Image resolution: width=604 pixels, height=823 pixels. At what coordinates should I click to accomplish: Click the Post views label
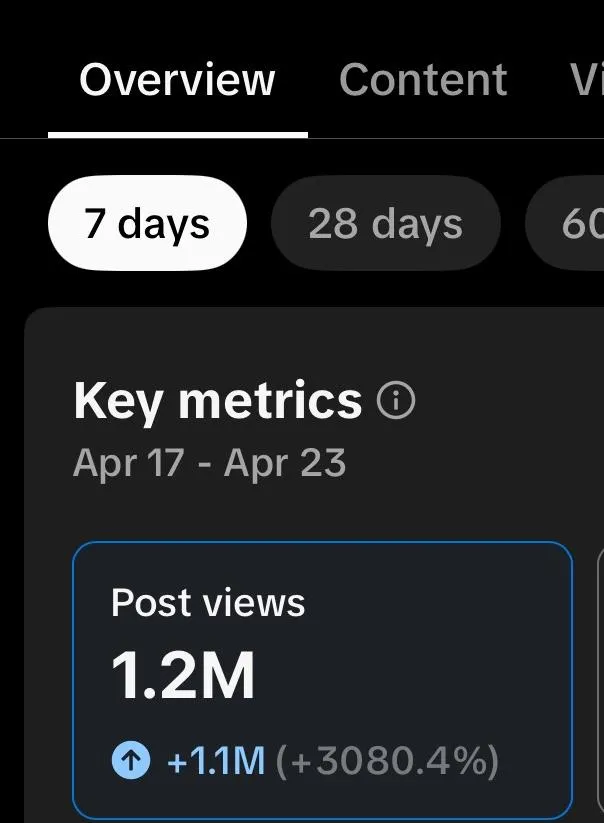(208, 603)
